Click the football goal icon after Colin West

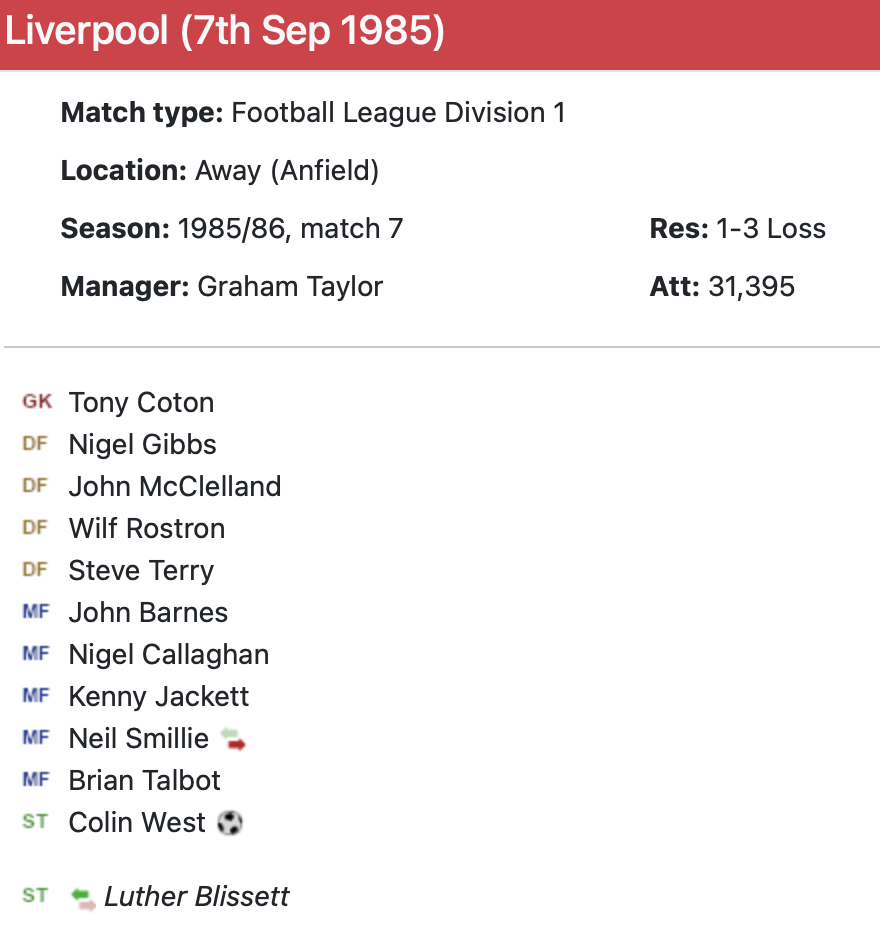click(x=230, y=823)
